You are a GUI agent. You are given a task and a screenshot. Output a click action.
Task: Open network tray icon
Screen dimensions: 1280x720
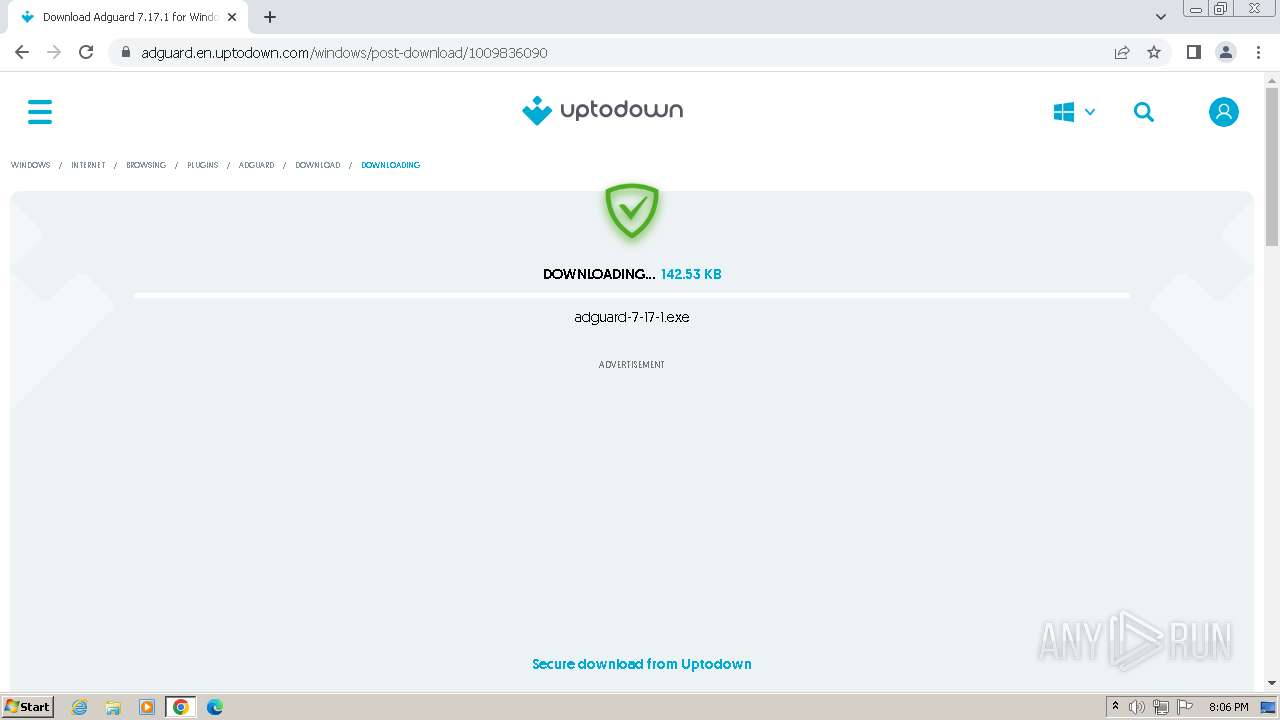click(1161, 707)
